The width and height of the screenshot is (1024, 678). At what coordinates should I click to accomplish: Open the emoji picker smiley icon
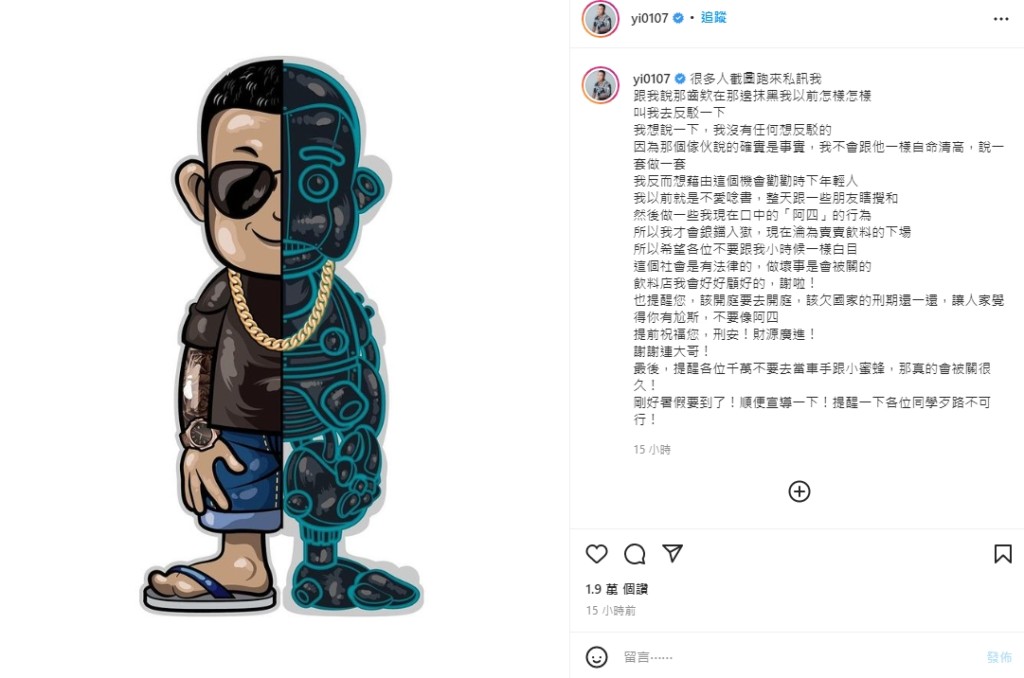coord(596,656)
